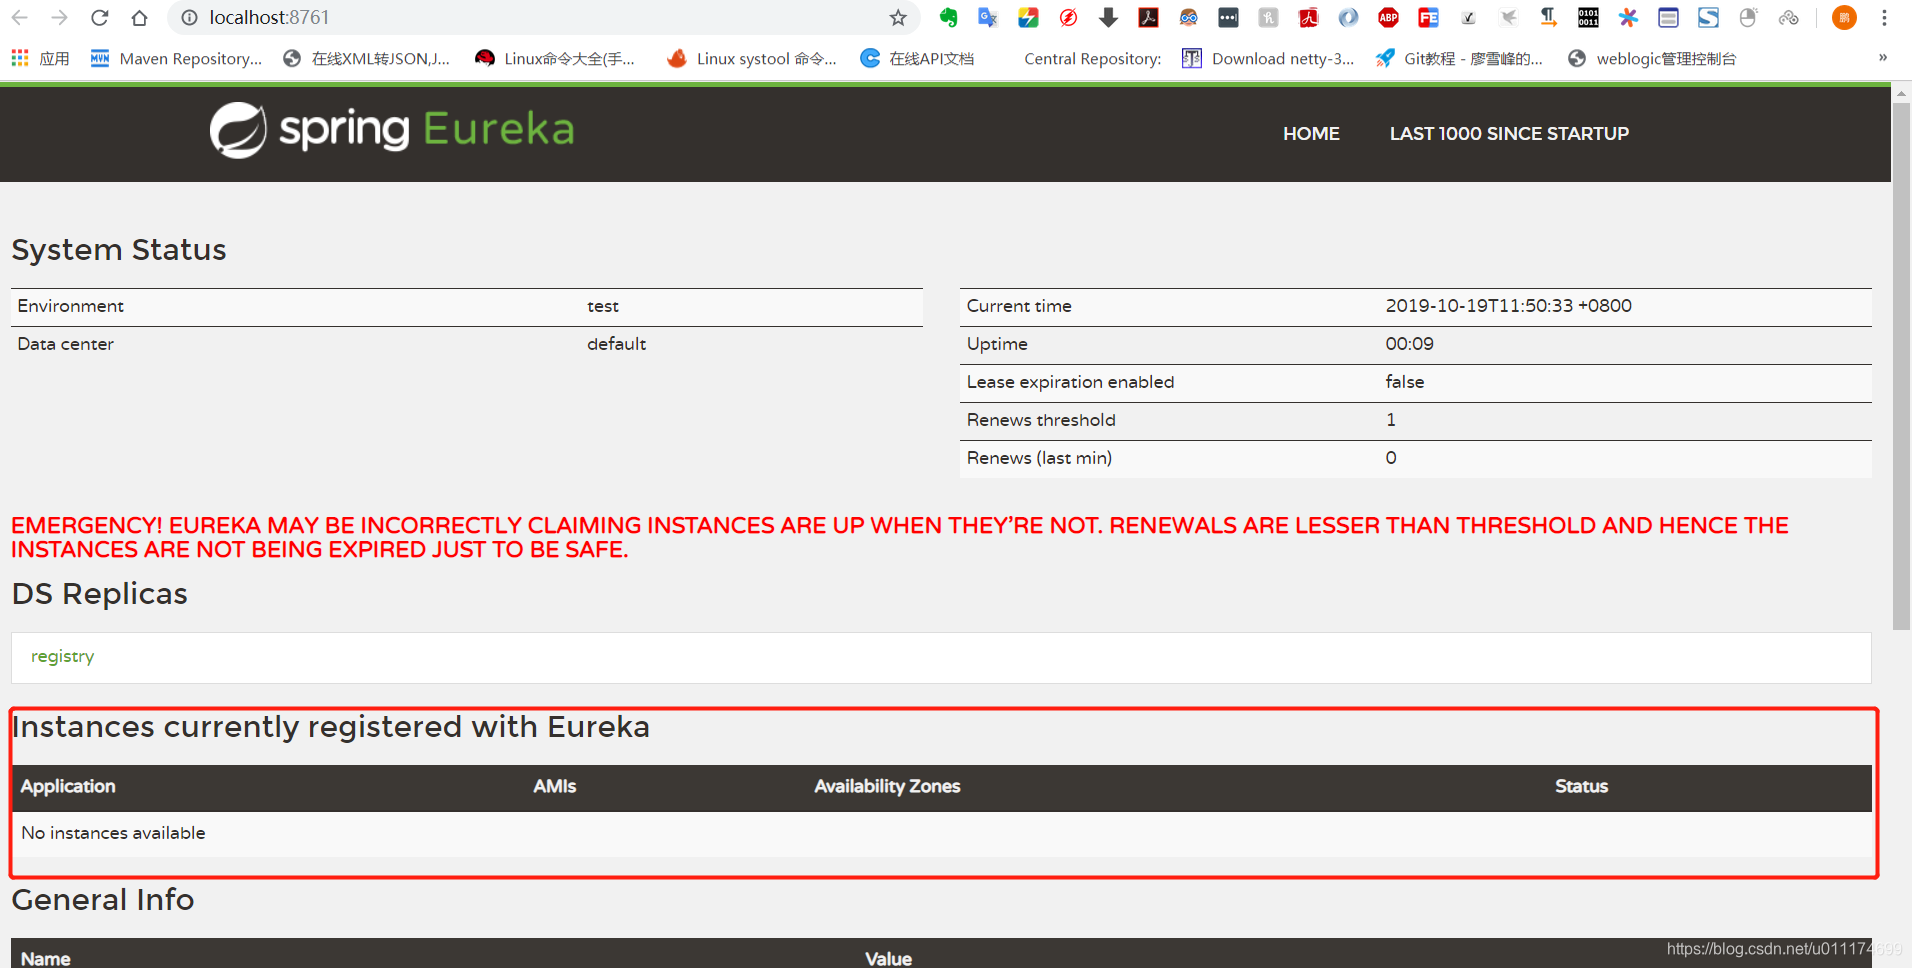Viewport: 1912px width, 968px height.
Task: Select the Current time value
Action: tap(1508, 306)
